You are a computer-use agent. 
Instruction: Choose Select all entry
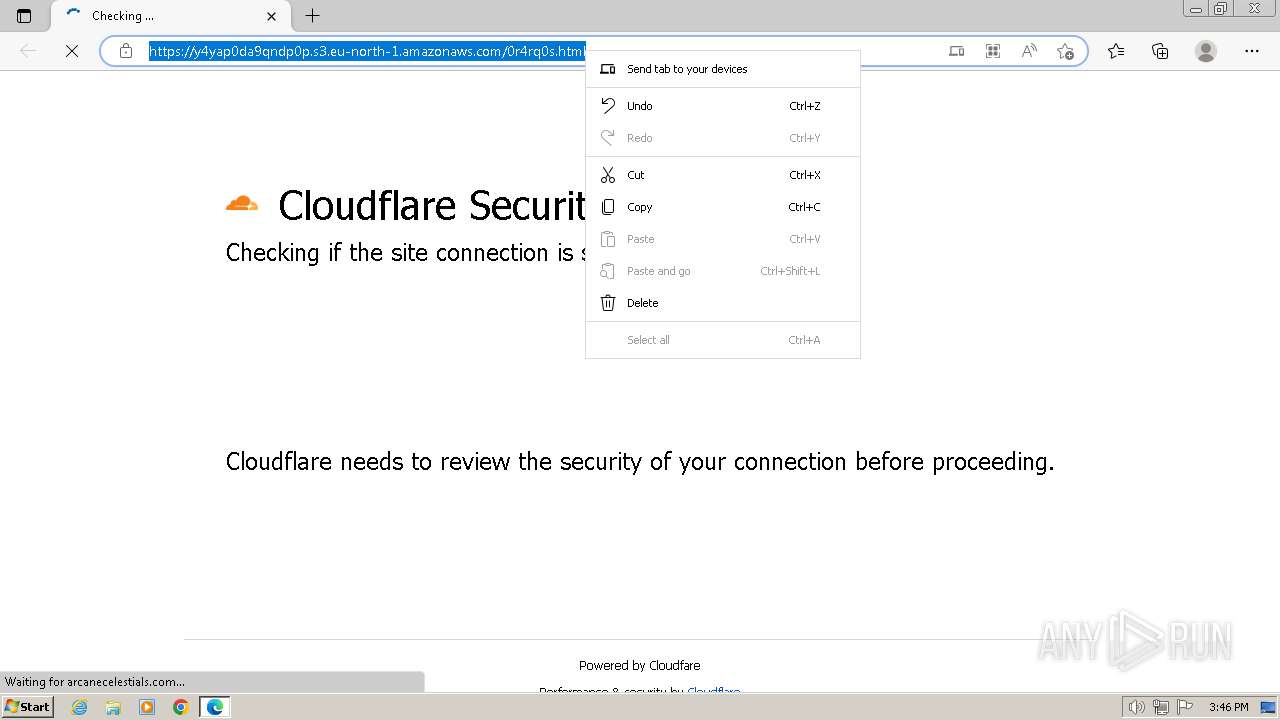click(x=722, y=340)
